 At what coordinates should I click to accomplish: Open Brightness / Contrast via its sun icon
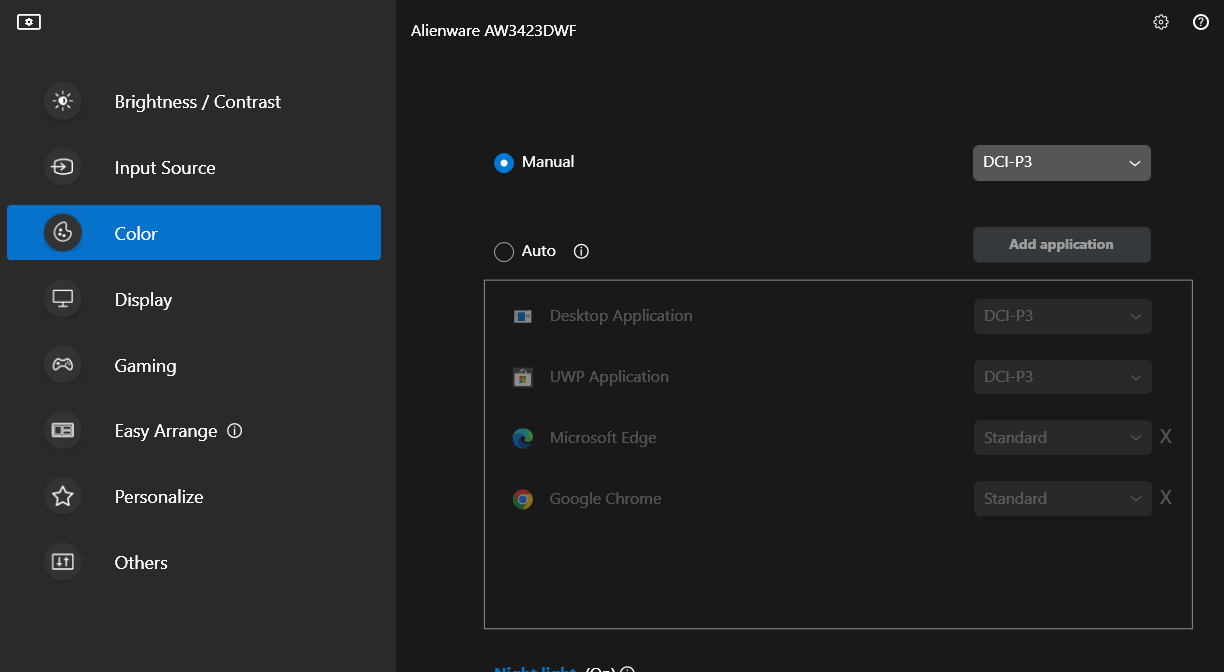(x=63, y=101)
